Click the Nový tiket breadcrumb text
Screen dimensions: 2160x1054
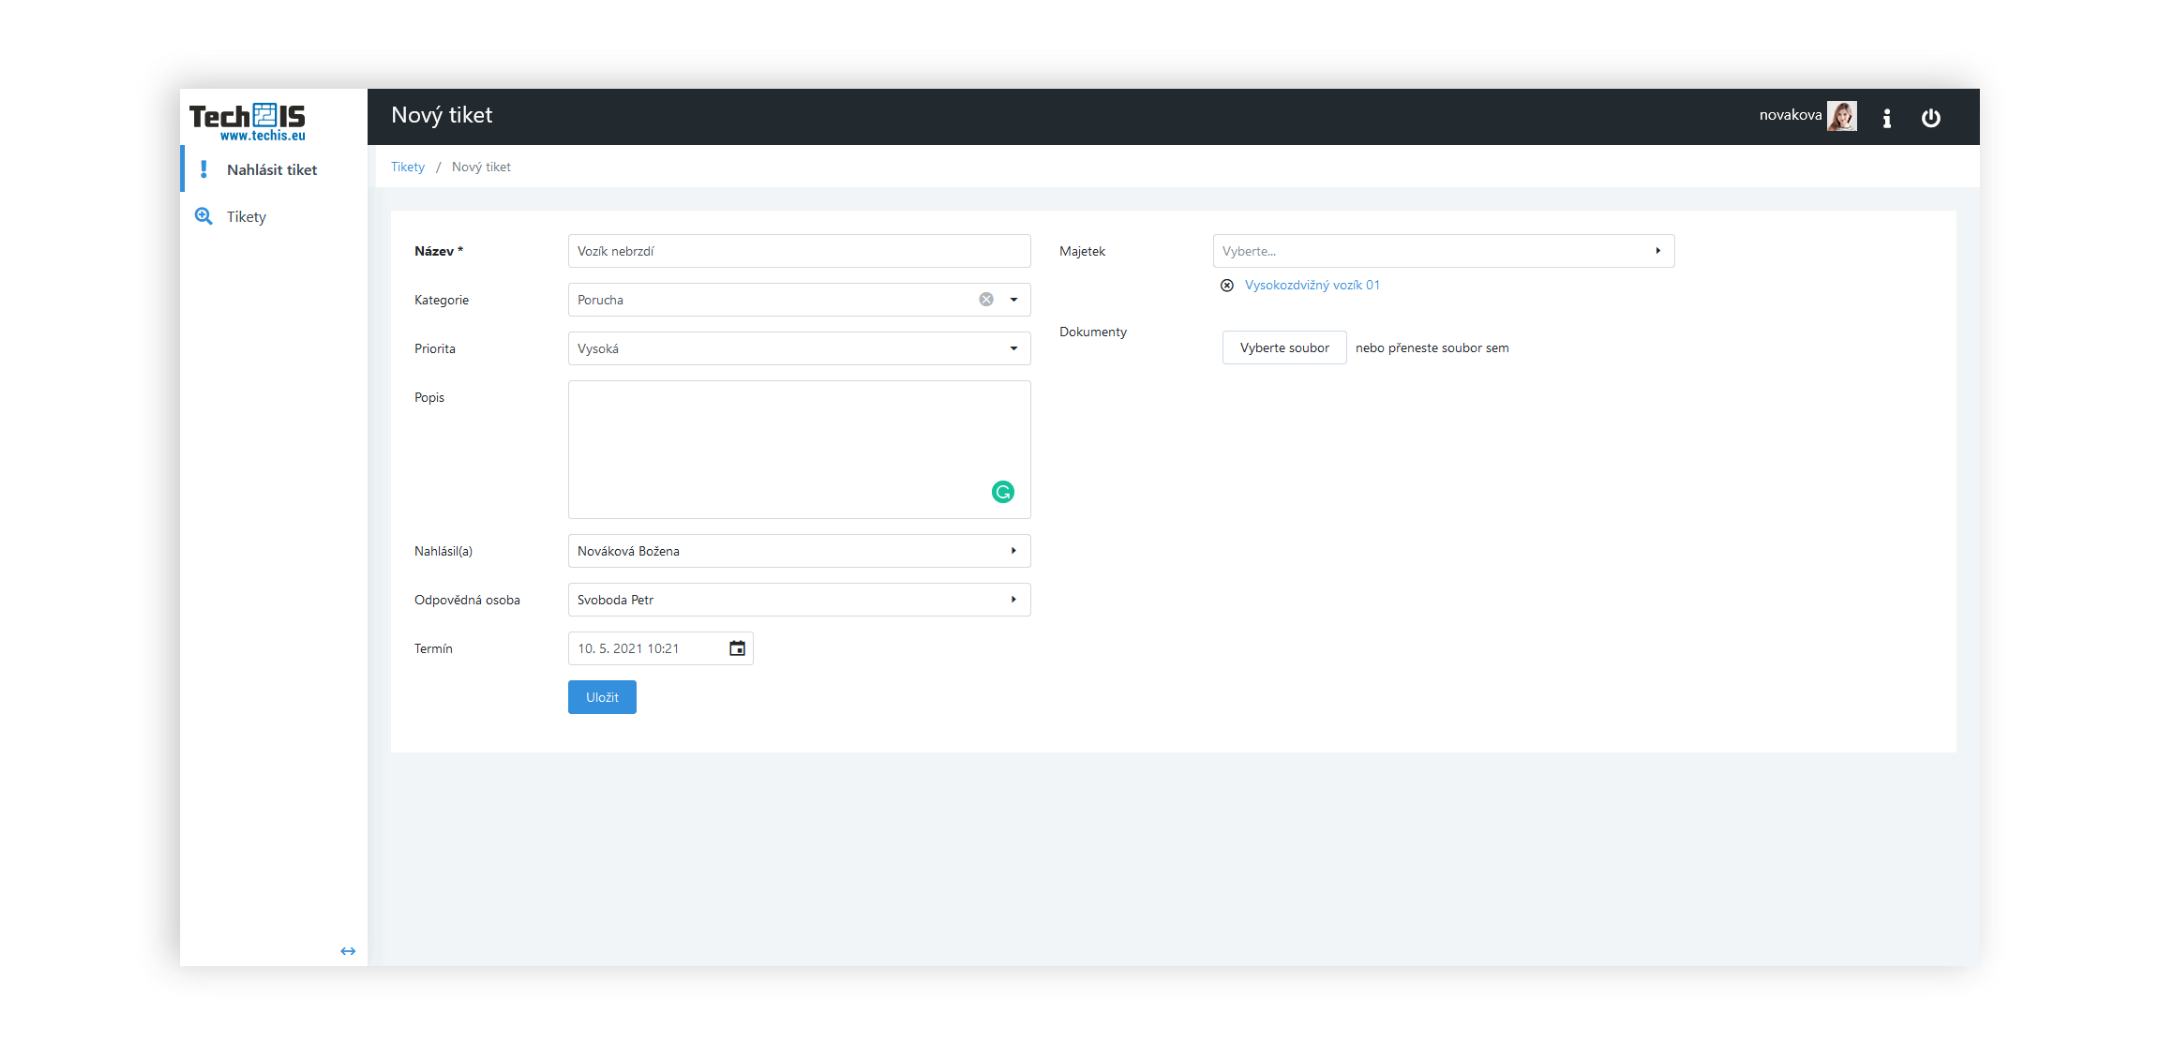481,167
